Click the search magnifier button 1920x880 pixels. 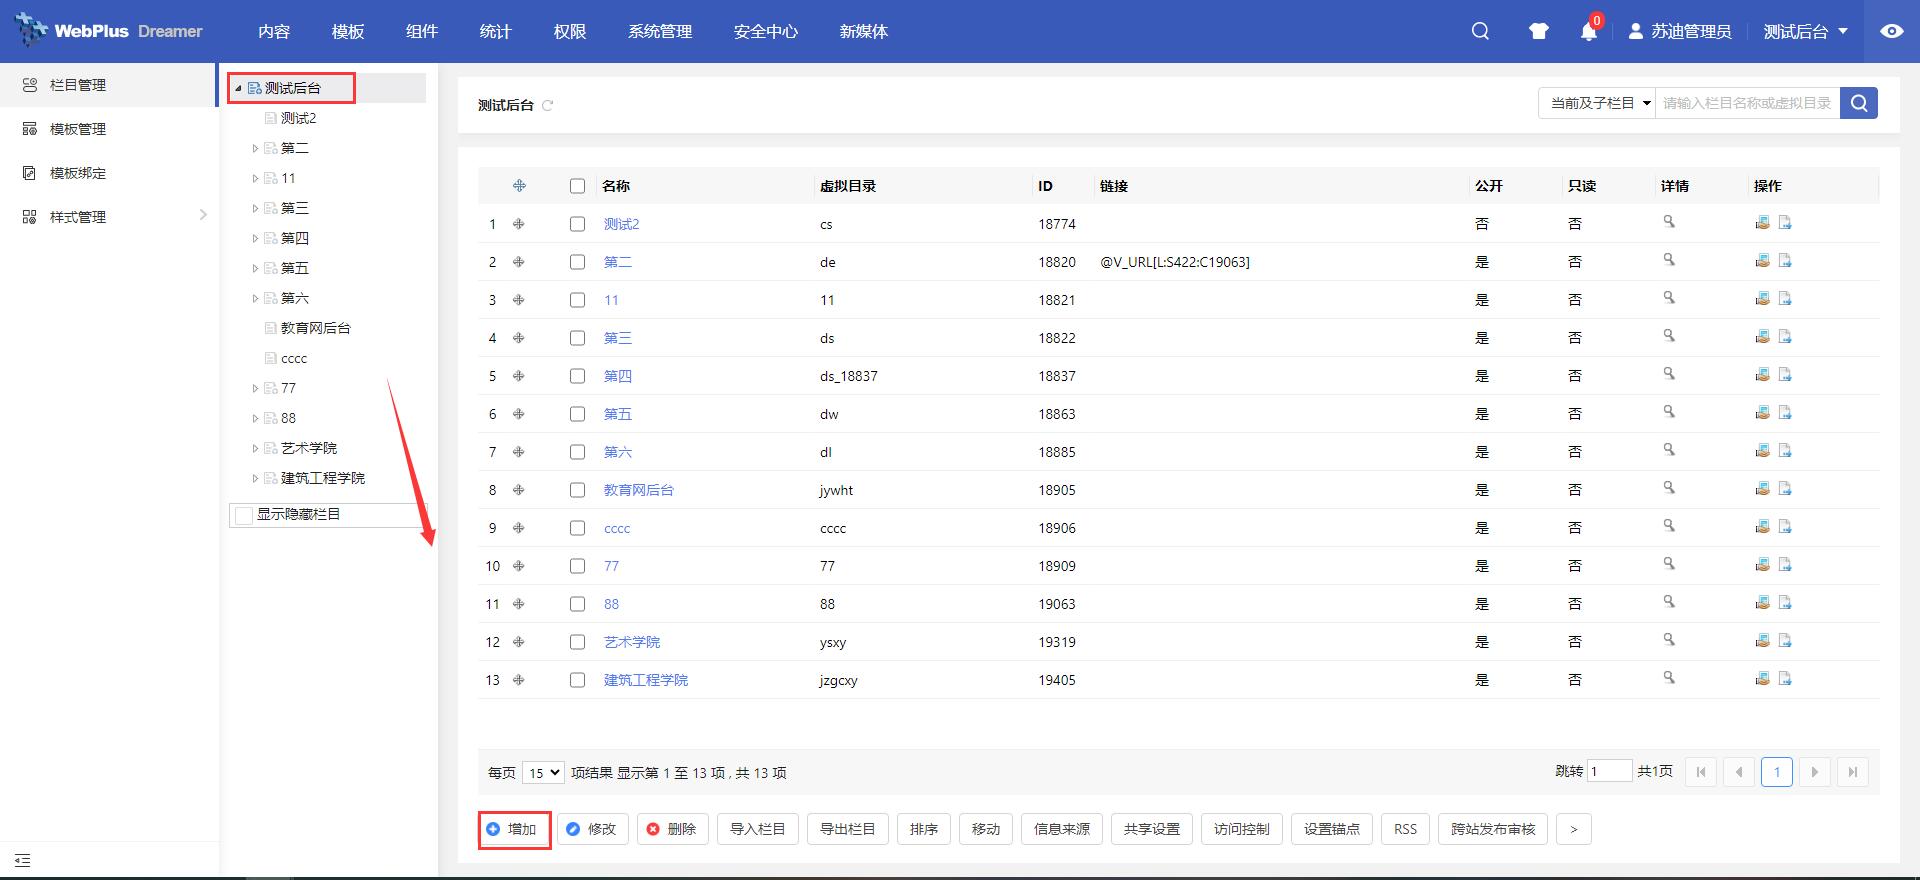[1859, 103]
